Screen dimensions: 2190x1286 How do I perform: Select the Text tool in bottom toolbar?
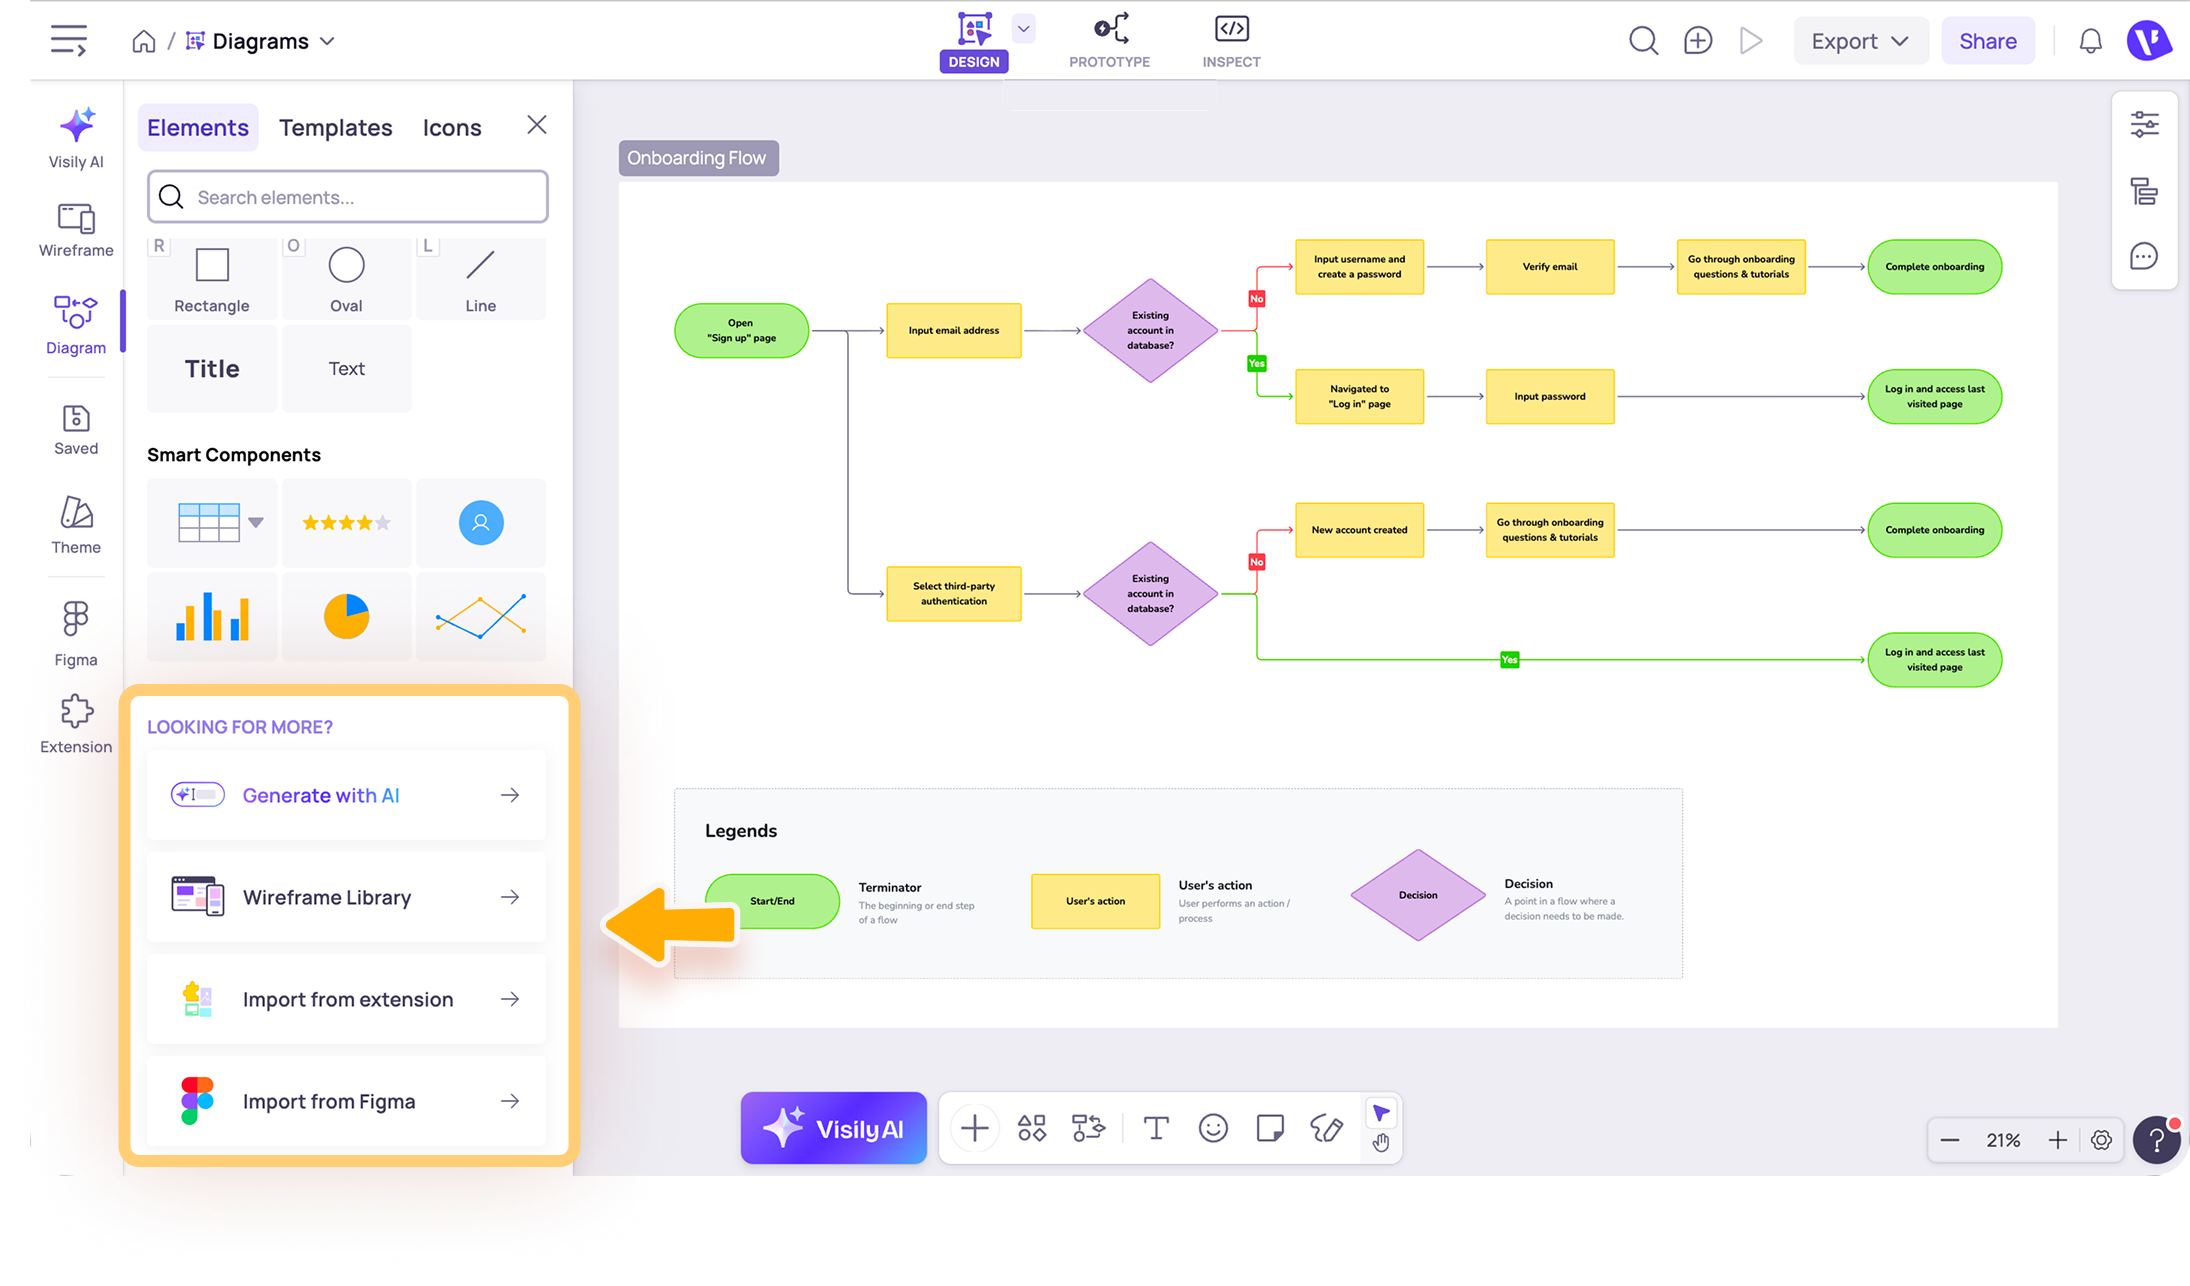coord(1156,1128)
